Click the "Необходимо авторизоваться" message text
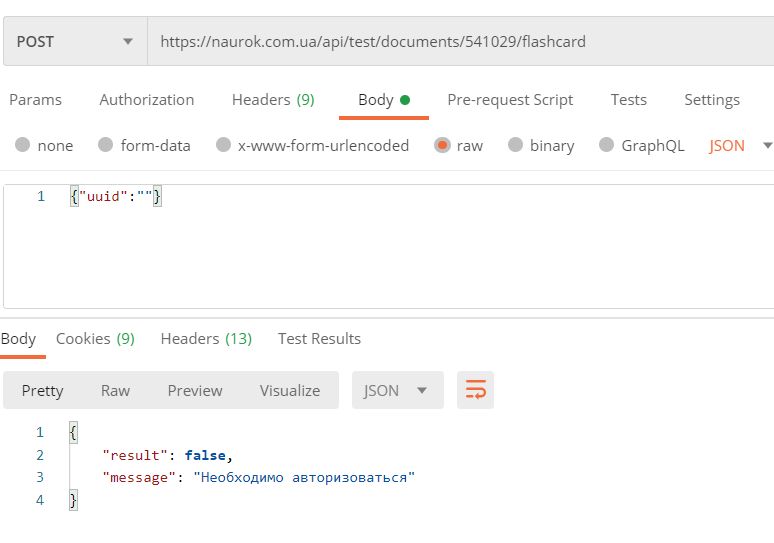 click(x=304, y=477)
